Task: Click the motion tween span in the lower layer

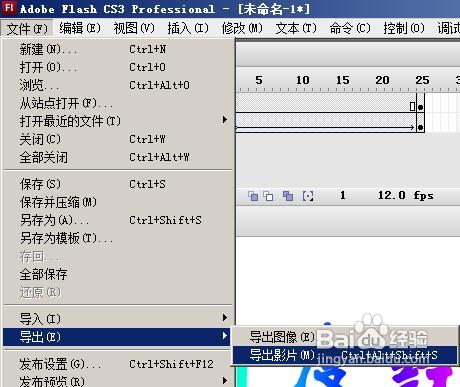Action: coord(326,123)
